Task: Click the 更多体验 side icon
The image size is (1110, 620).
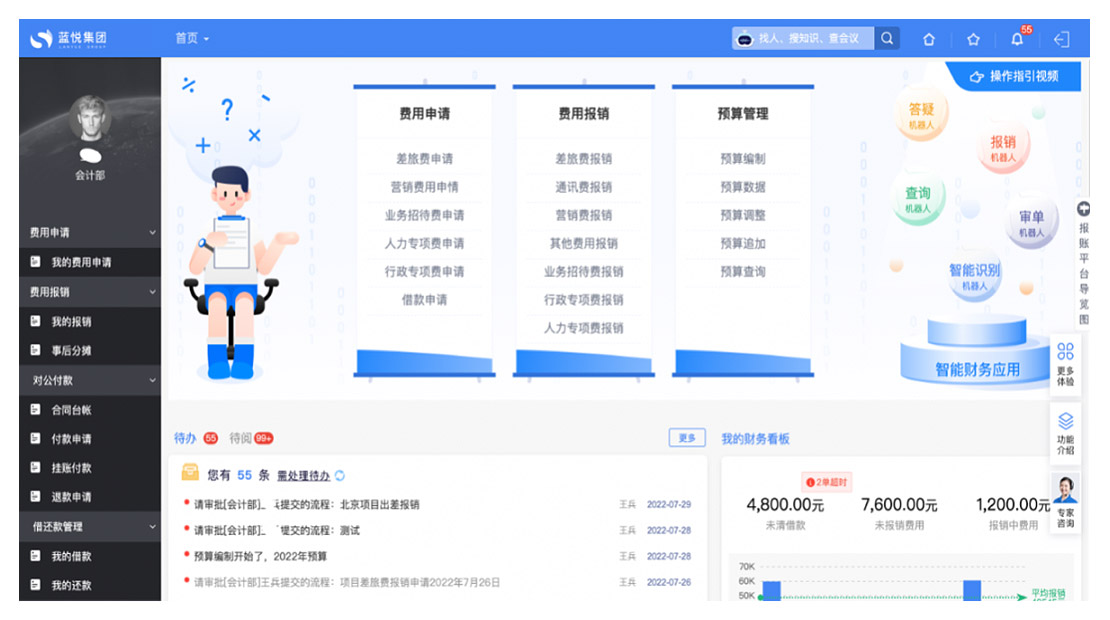Action: [x=1065, y=362]
